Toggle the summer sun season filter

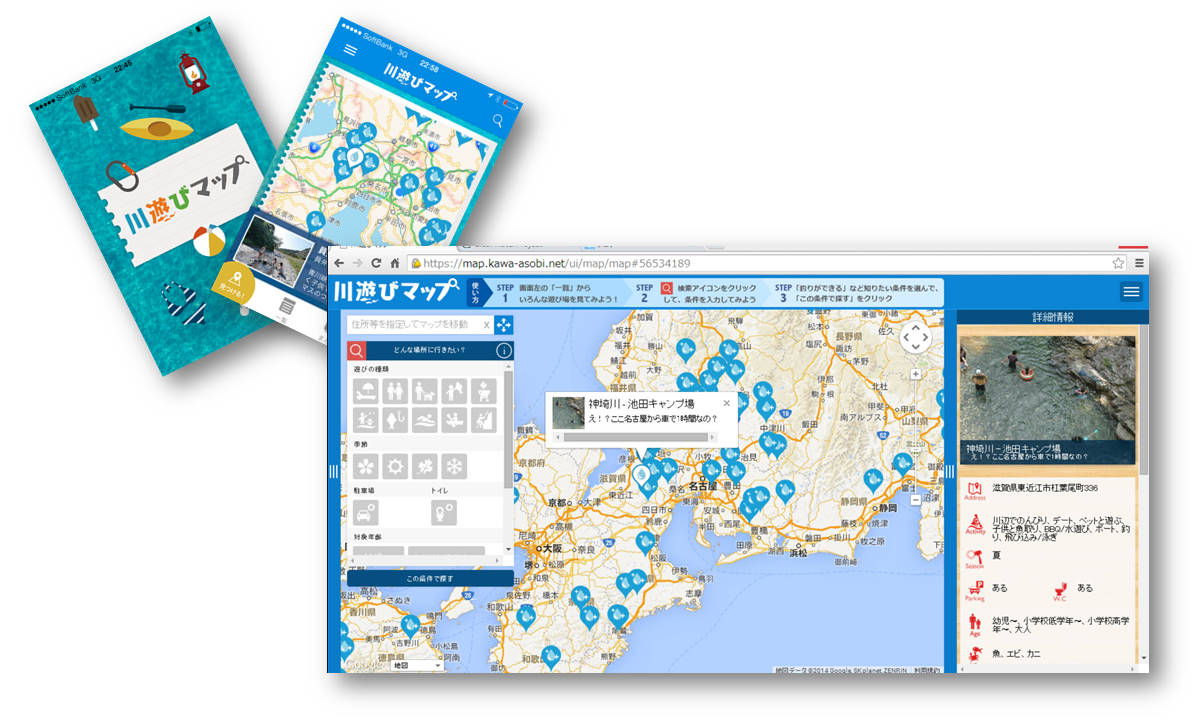(x=395, y=466)
